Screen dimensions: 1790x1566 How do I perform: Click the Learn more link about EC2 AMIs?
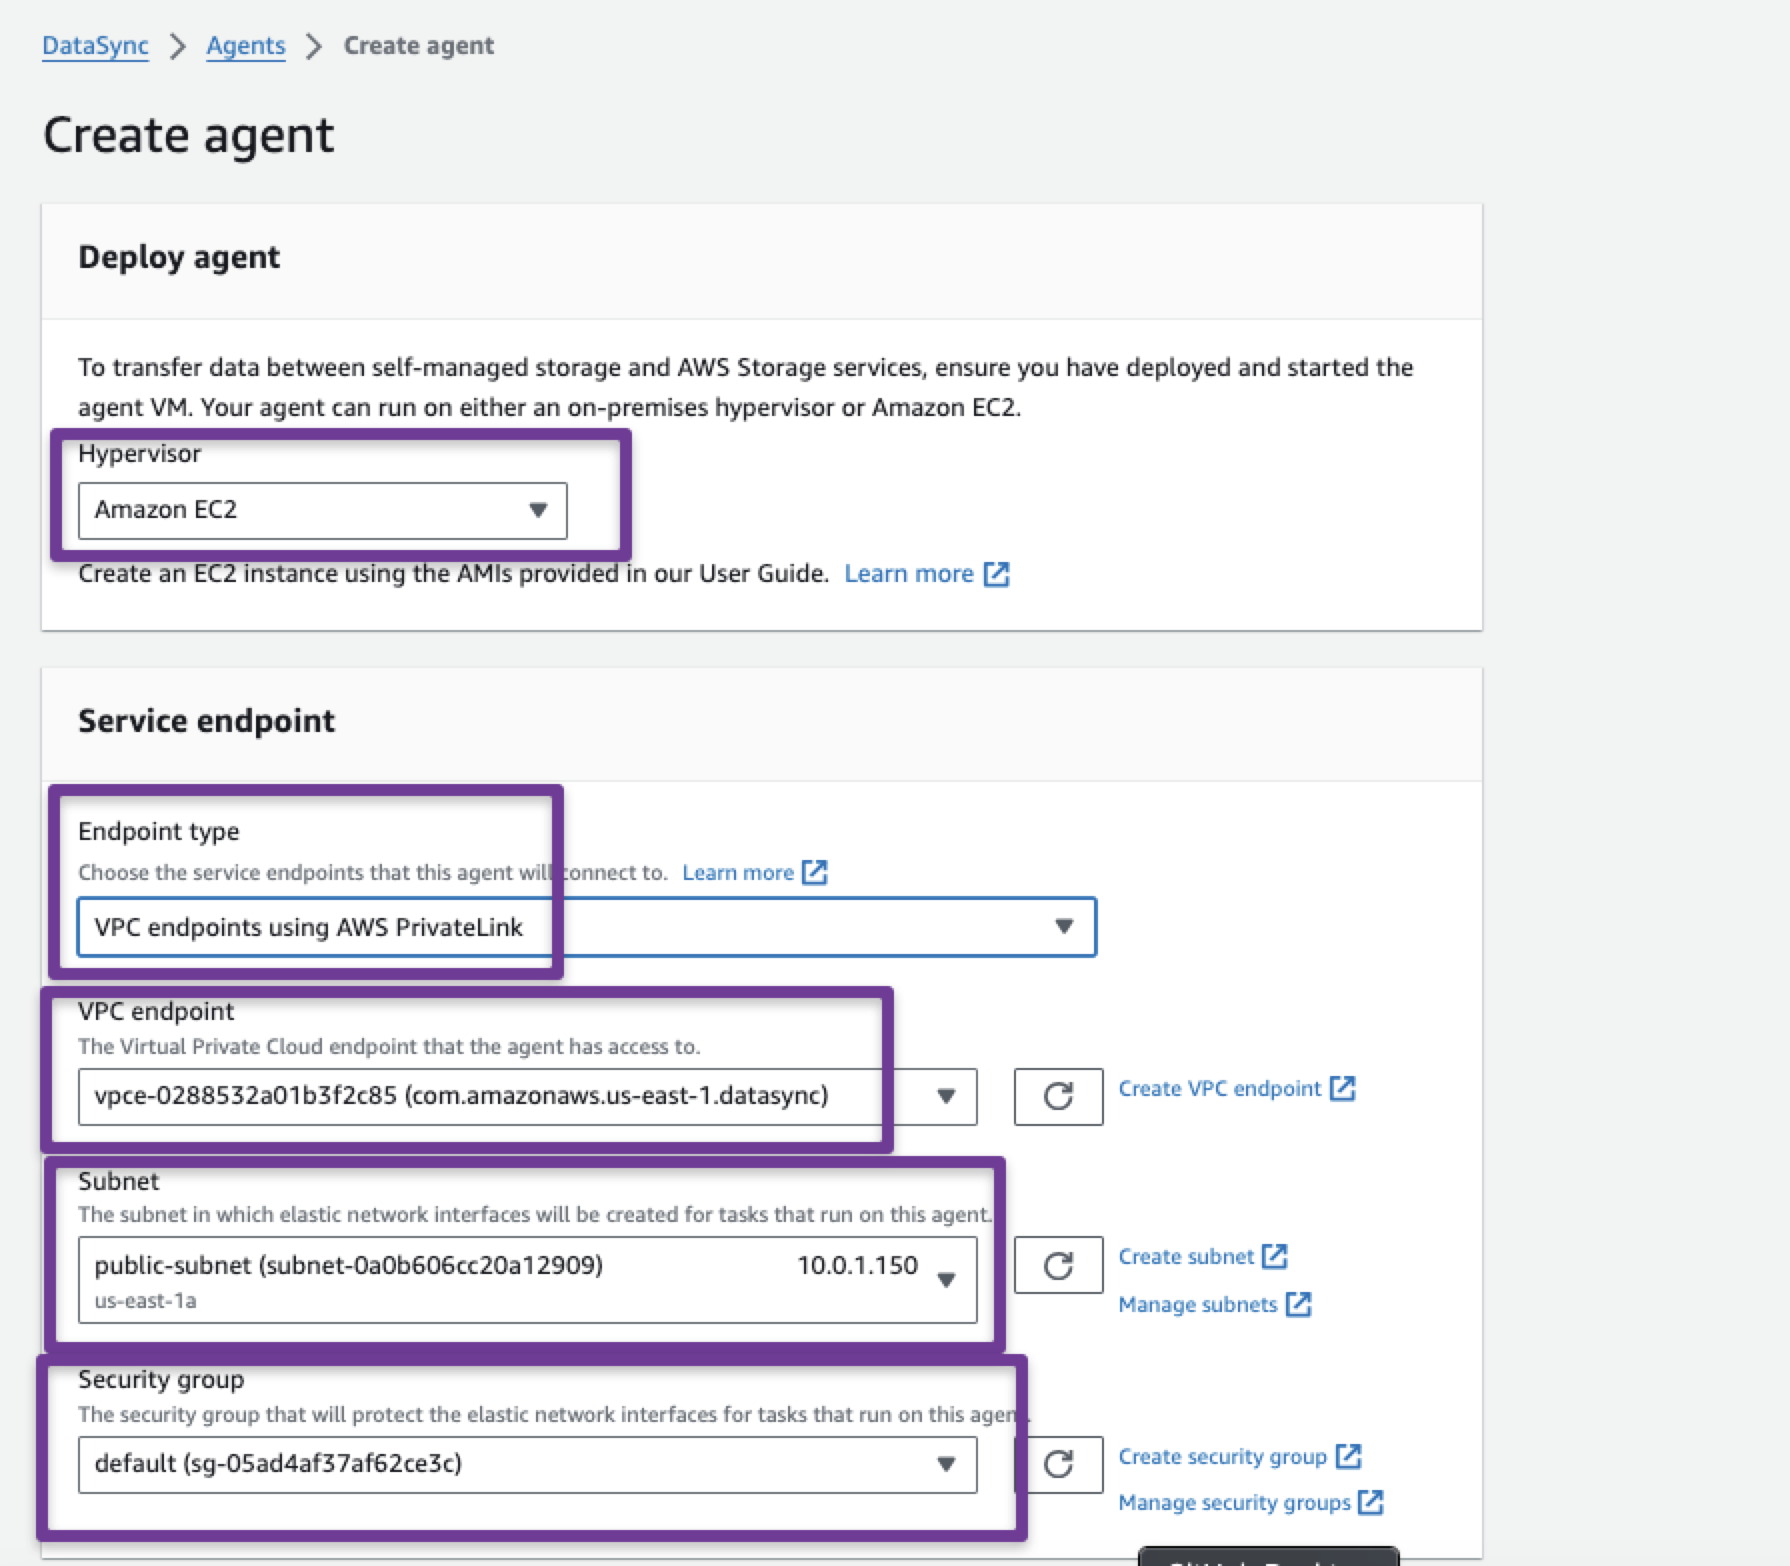point(909,573)
